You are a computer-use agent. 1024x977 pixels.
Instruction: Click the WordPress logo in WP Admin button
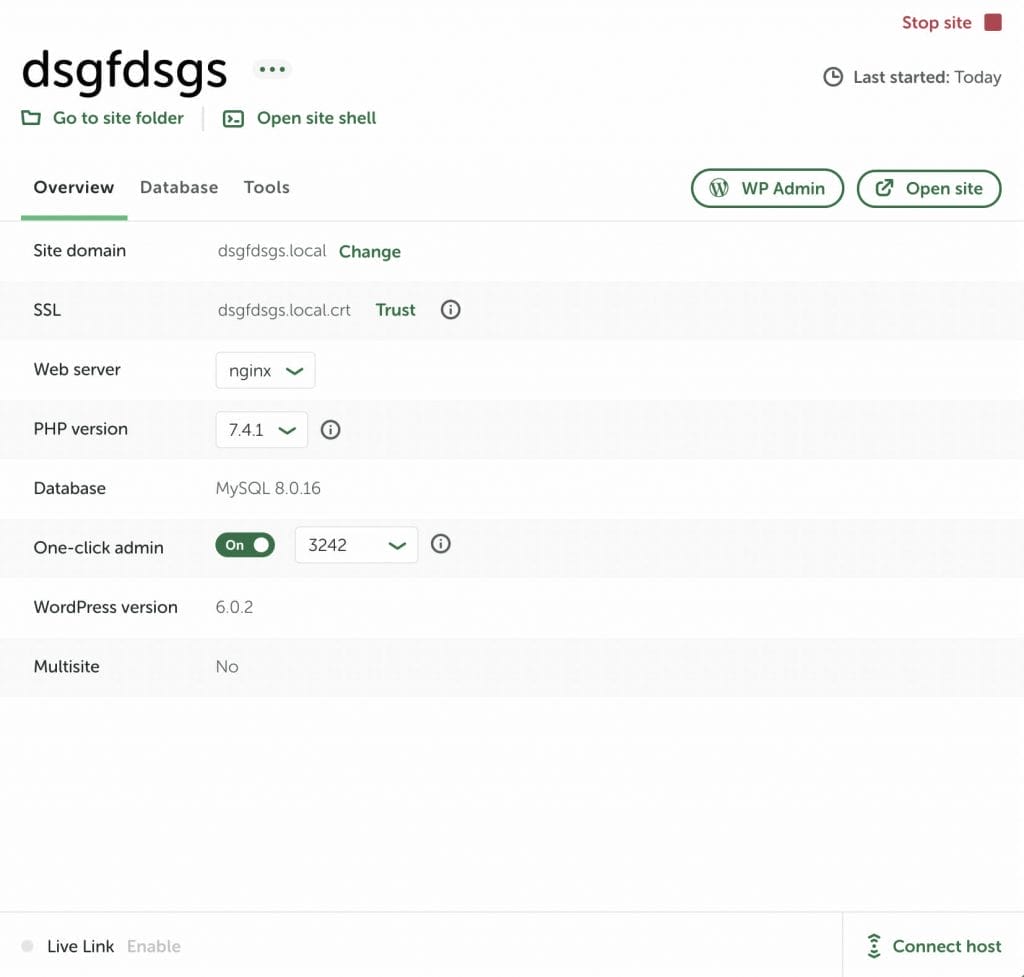[x=718, y=188]
